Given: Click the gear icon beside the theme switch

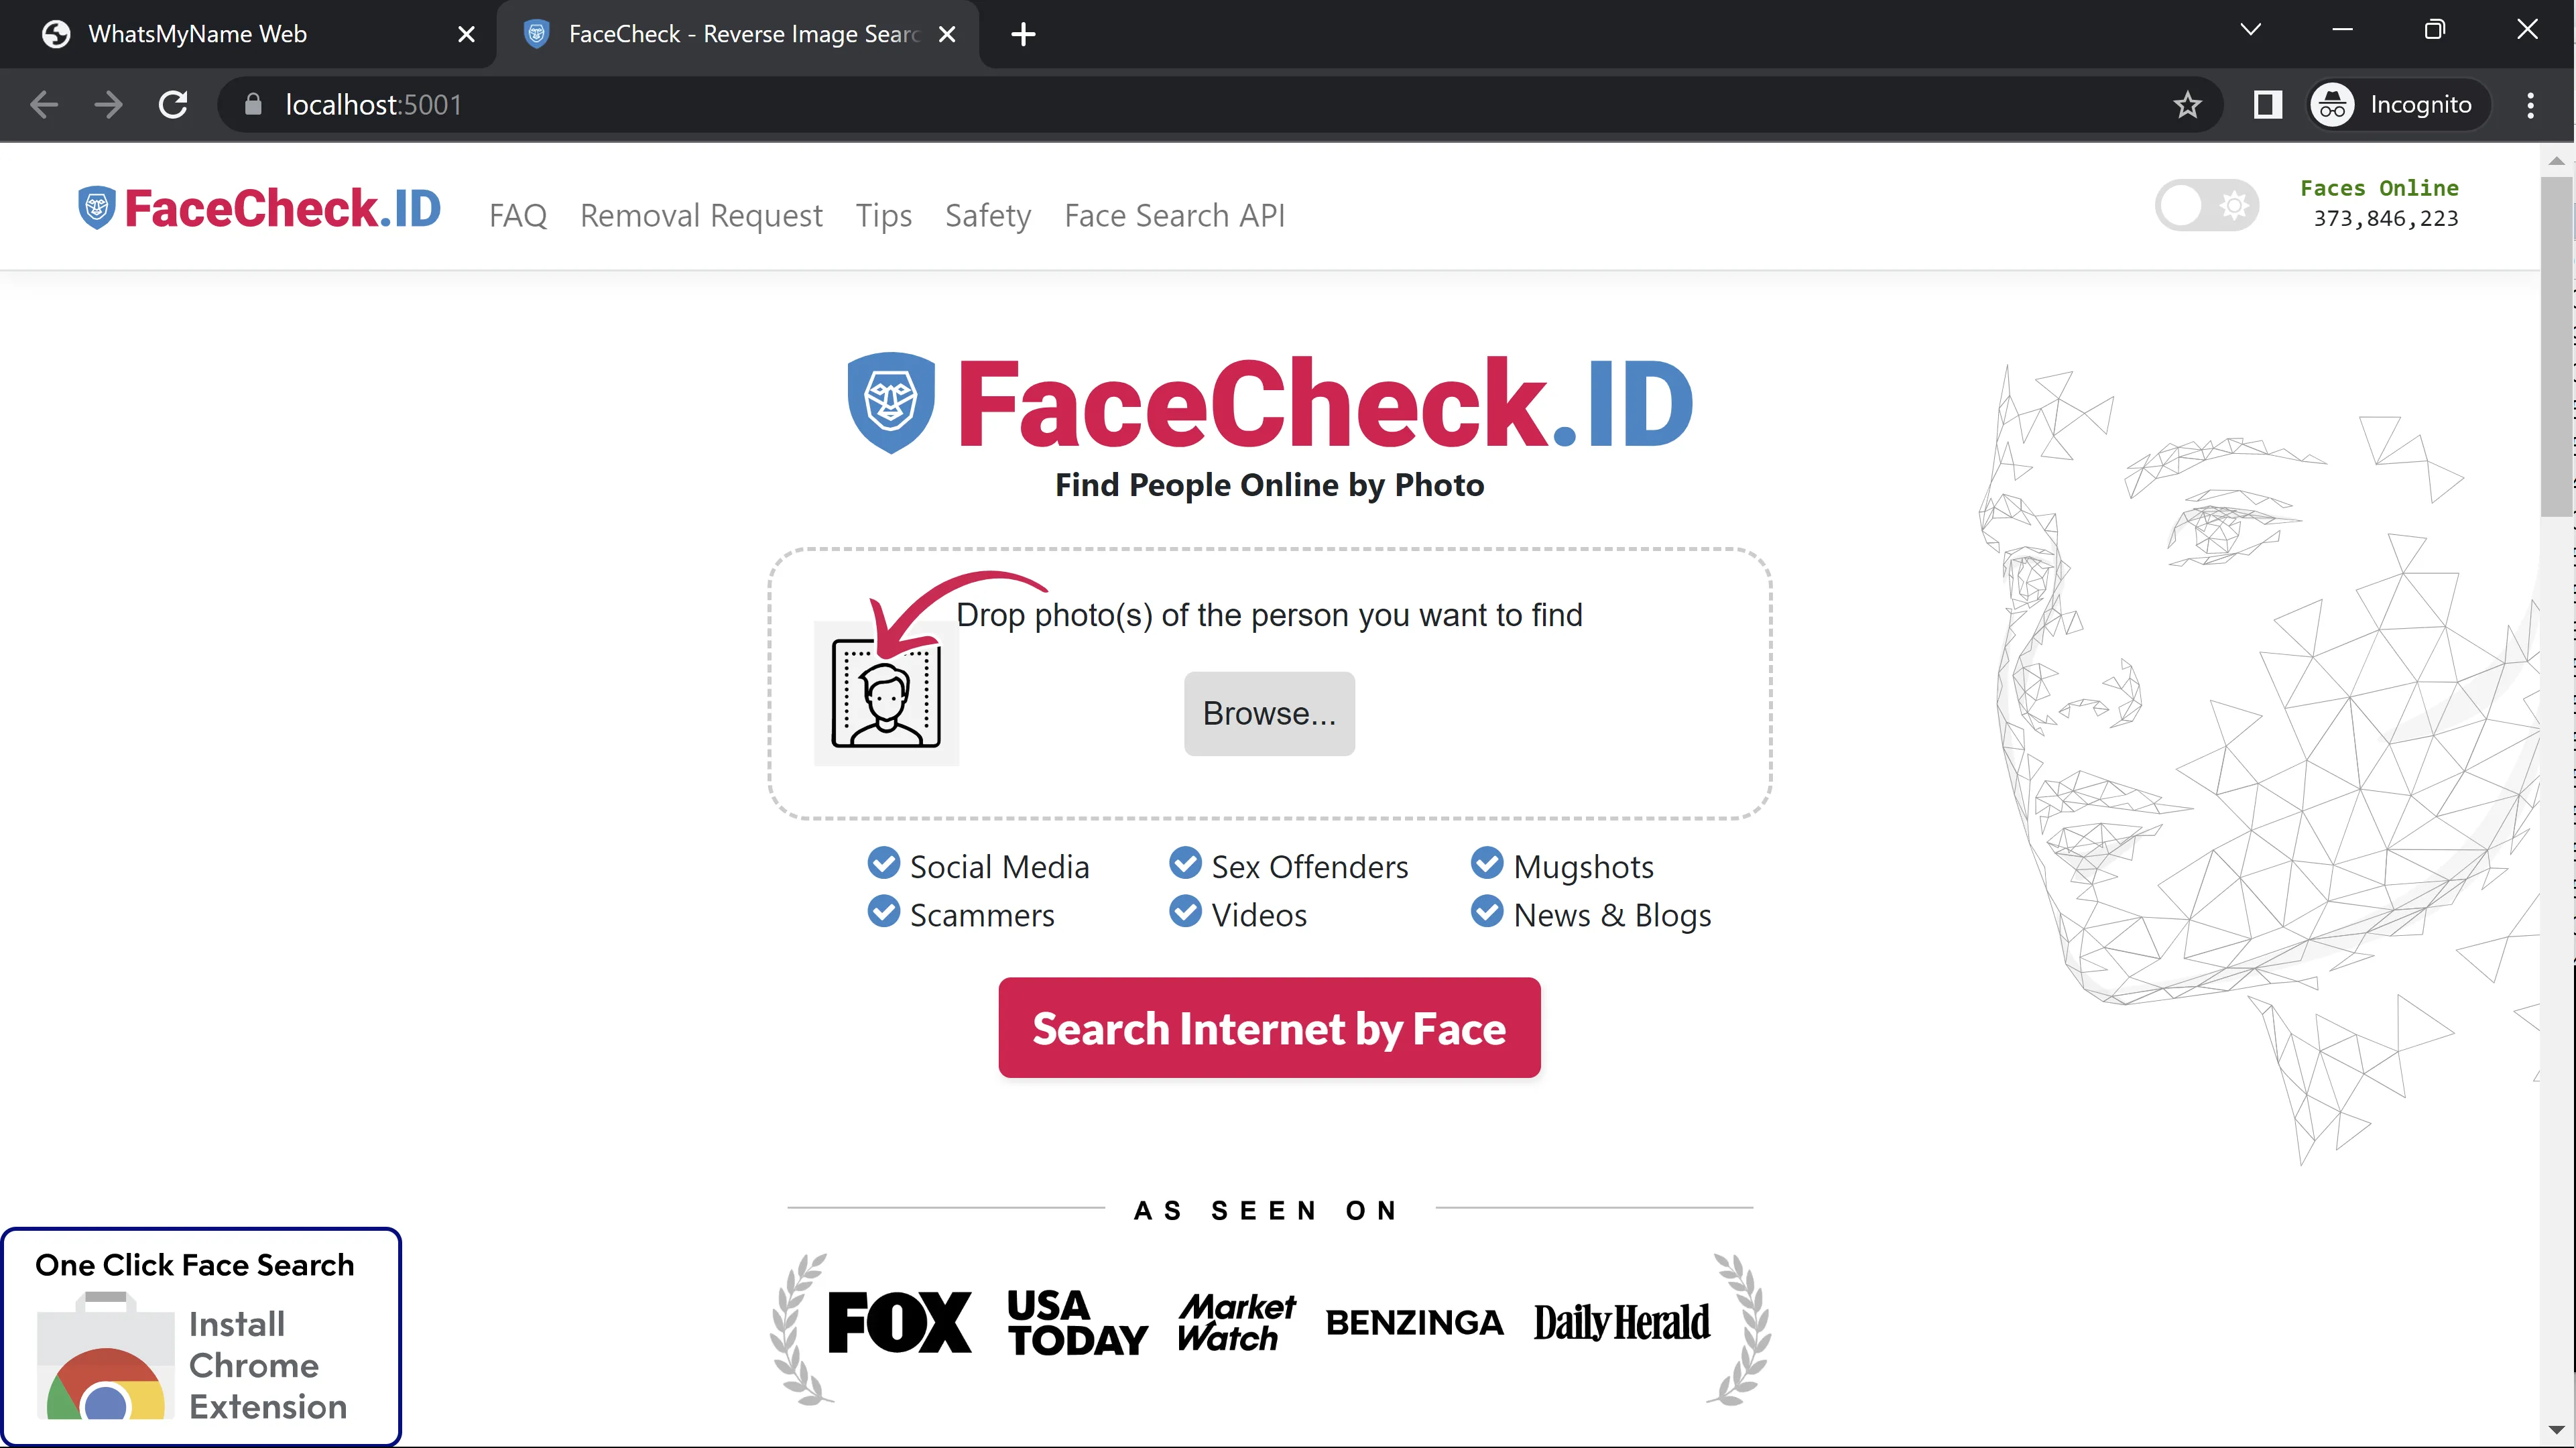Looking at the screenshot, I should point(2236,205).
